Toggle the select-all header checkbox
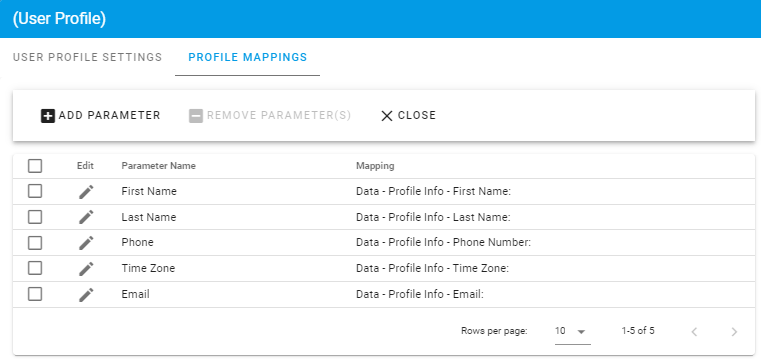Screen dimensions: 761x360 click(x=35, y=166)
